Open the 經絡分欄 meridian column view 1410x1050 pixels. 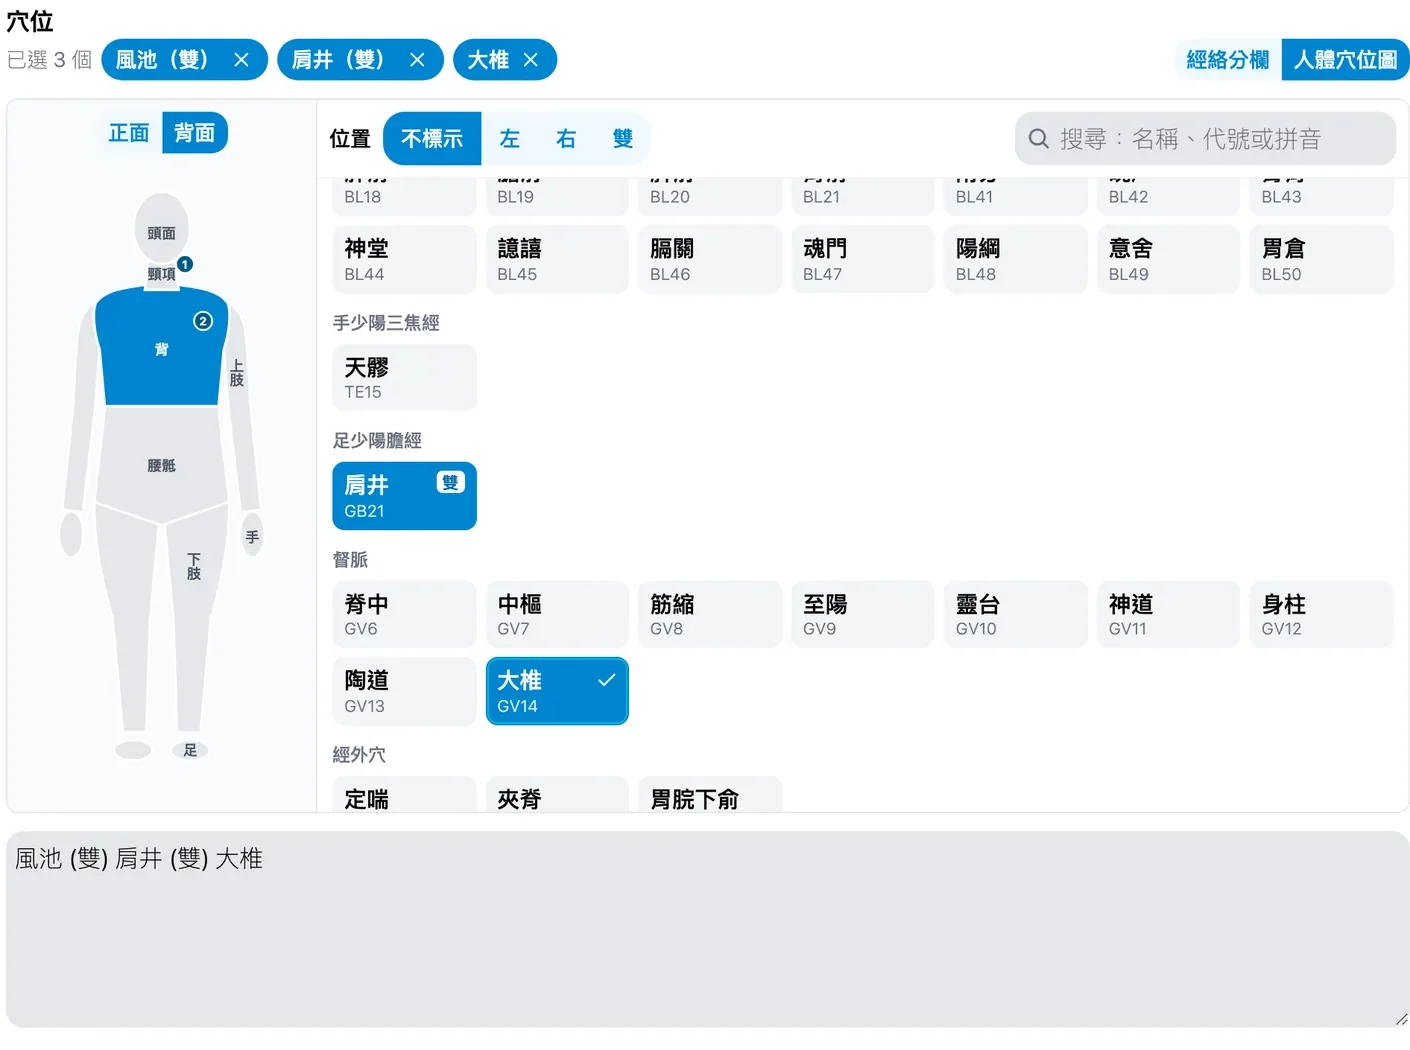pyautogui.click(x=1227, y=60)
